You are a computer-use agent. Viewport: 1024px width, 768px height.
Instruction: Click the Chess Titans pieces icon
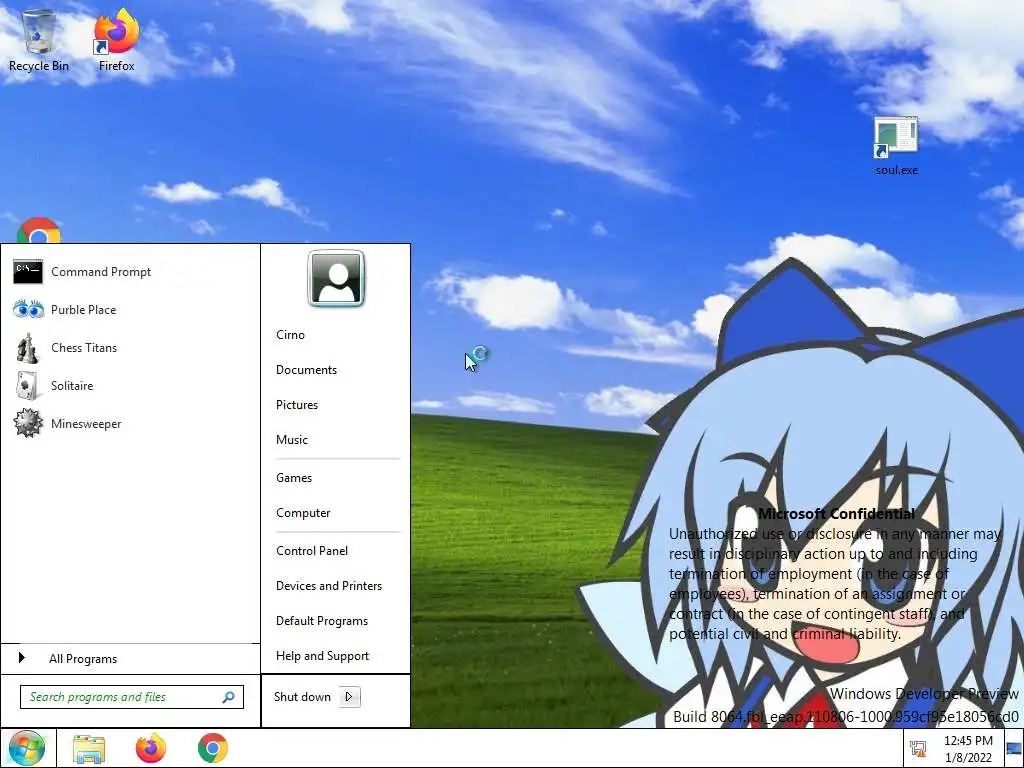tap(27, 347)
